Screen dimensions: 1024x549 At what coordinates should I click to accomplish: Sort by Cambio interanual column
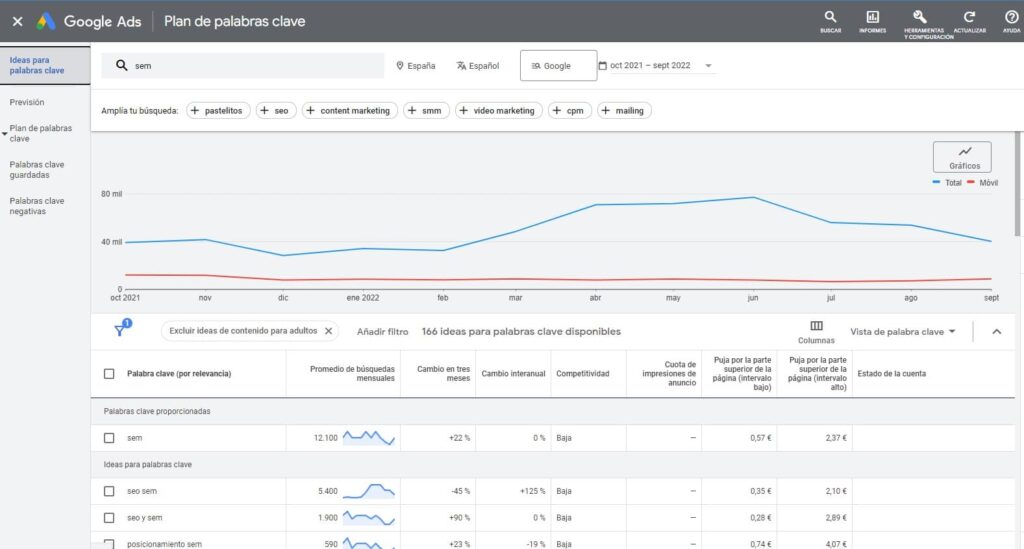(x=513, y=374)
